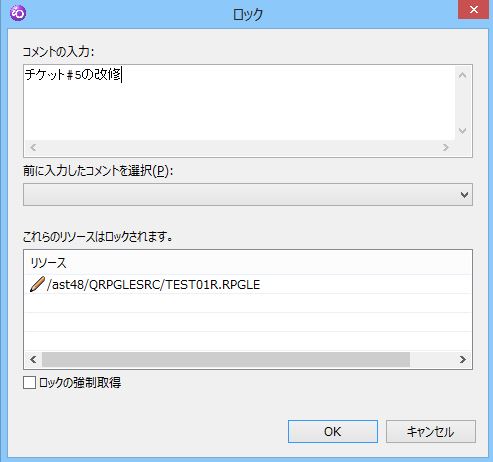The width and height of the screenshot is (493, 462).
Task: Click comment box scroll right arrow
Action: click(446, 147)
